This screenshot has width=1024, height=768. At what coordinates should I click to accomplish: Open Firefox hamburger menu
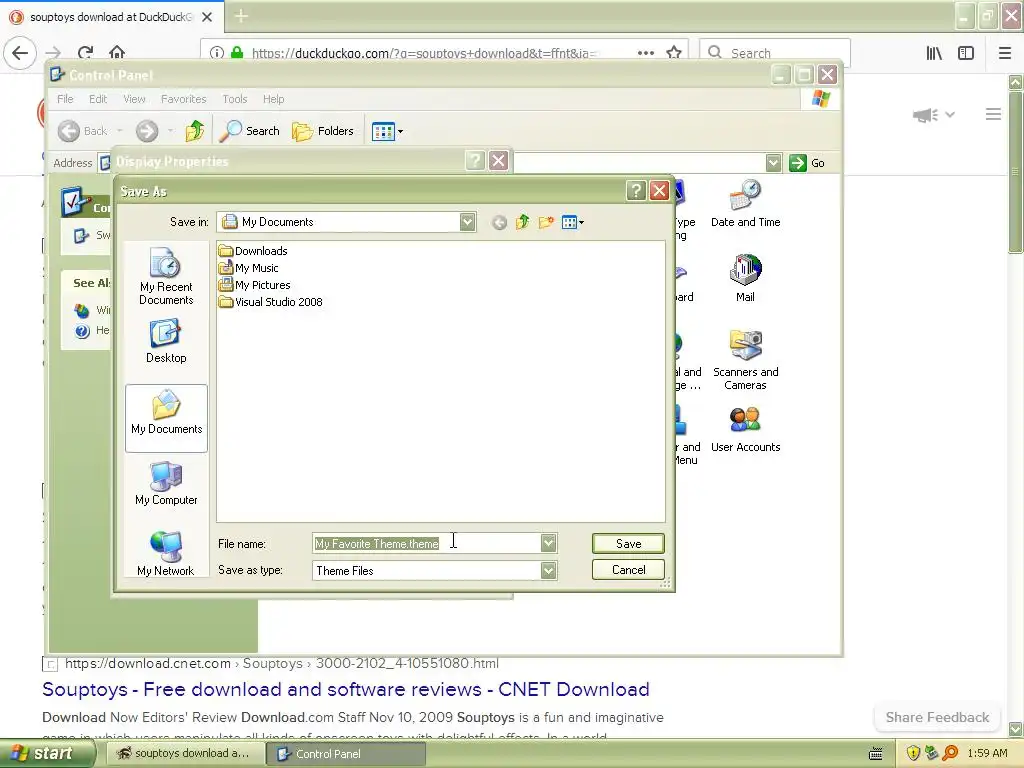coord(1005,53)
